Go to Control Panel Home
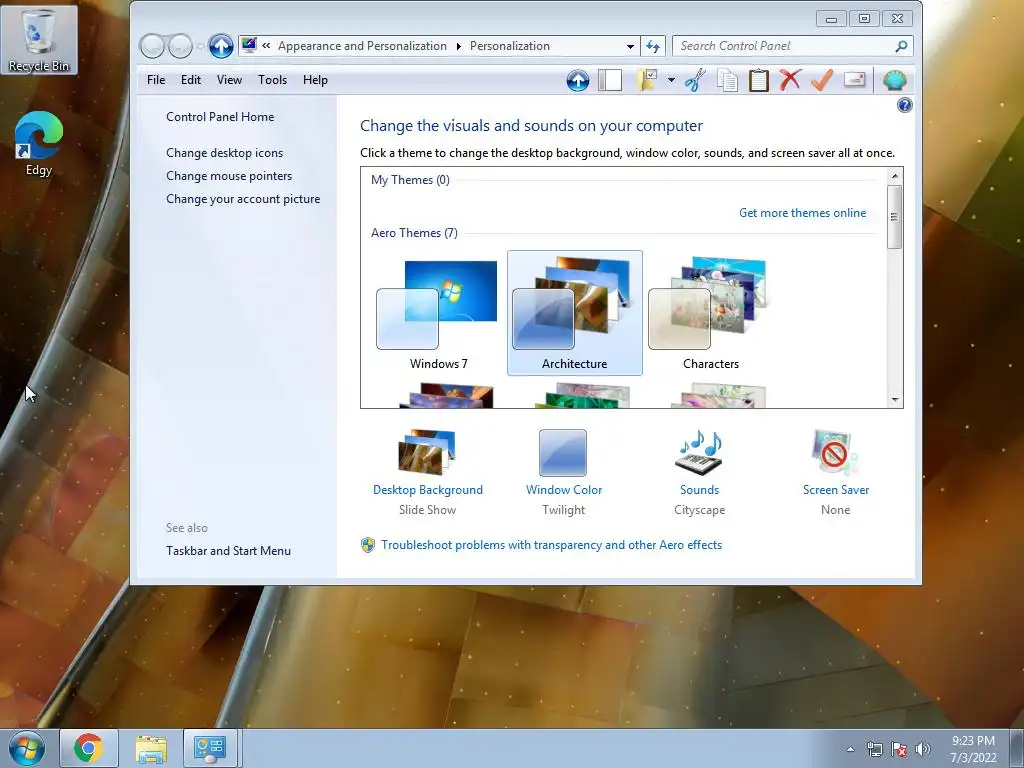Viewport: 1024px width, 768px height. pos(220,117)
